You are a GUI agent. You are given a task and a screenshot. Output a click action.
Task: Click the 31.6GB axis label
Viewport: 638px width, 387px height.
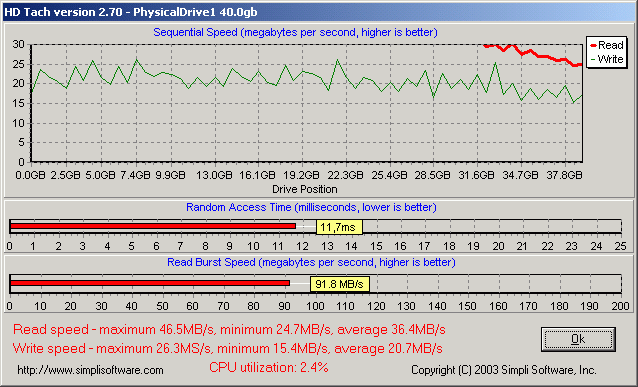coord(476,175)
